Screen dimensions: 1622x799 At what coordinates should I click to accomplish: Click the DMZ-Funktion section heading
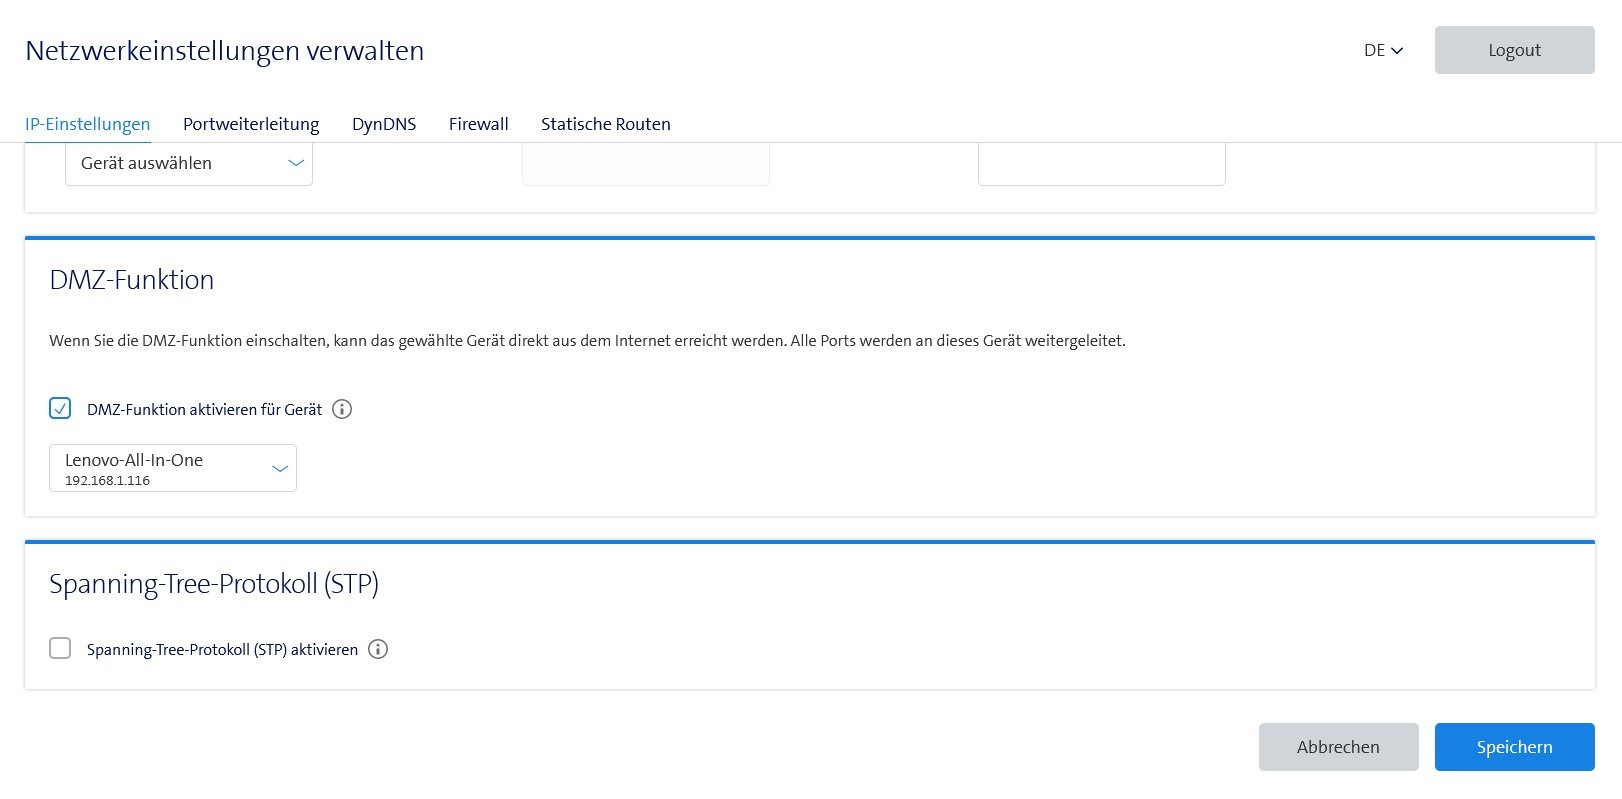point(132,280)
